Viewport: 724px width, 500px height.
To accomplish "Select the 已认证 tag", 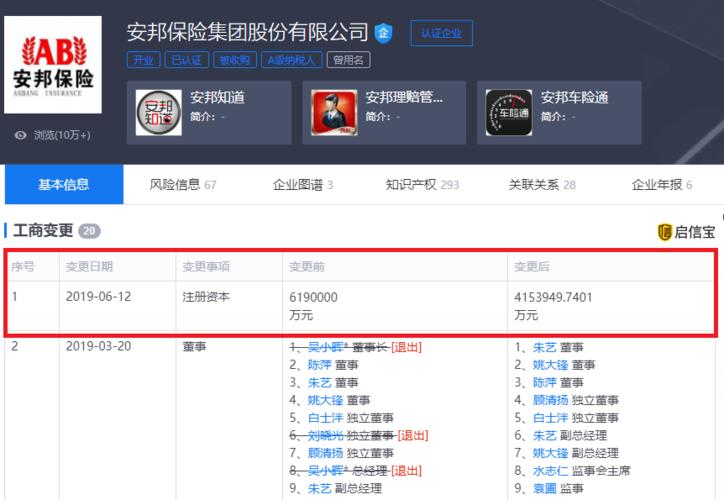I will tap(187, 60).
